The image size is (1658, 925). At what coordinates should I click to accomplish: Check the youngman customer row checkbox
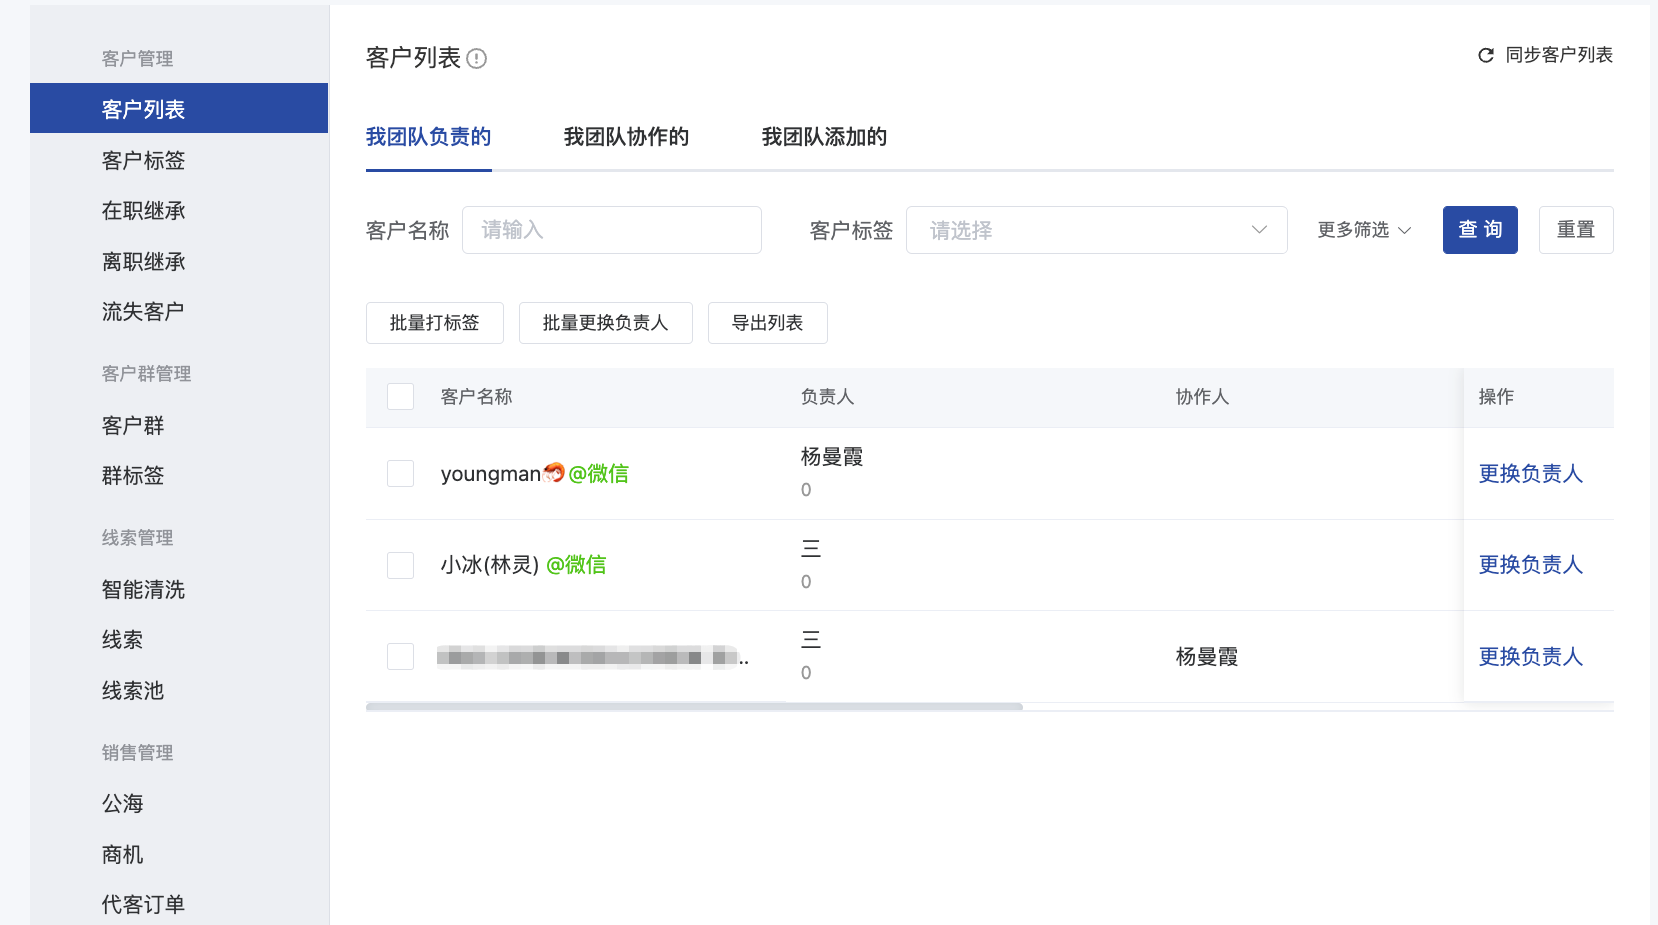pyautogui.click(x=401, y=474)
